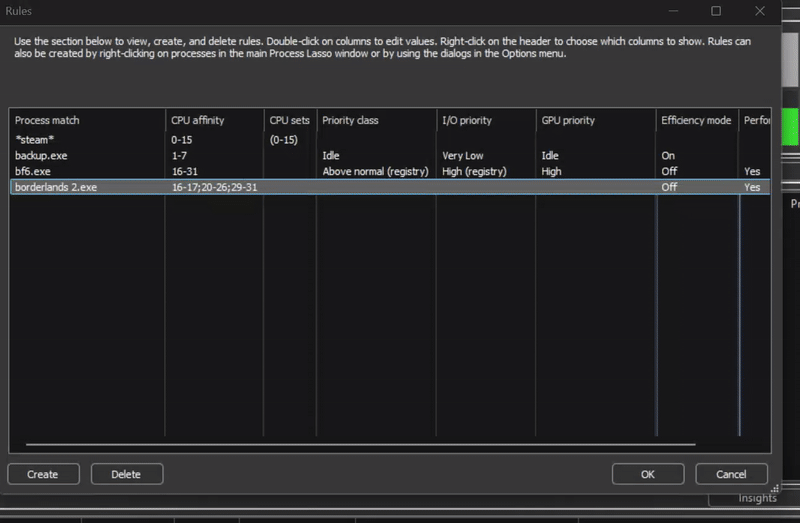Screen dimensions: 800x523
Task: Select the bf6.exe rule row
Action: [x=32, y=171]
